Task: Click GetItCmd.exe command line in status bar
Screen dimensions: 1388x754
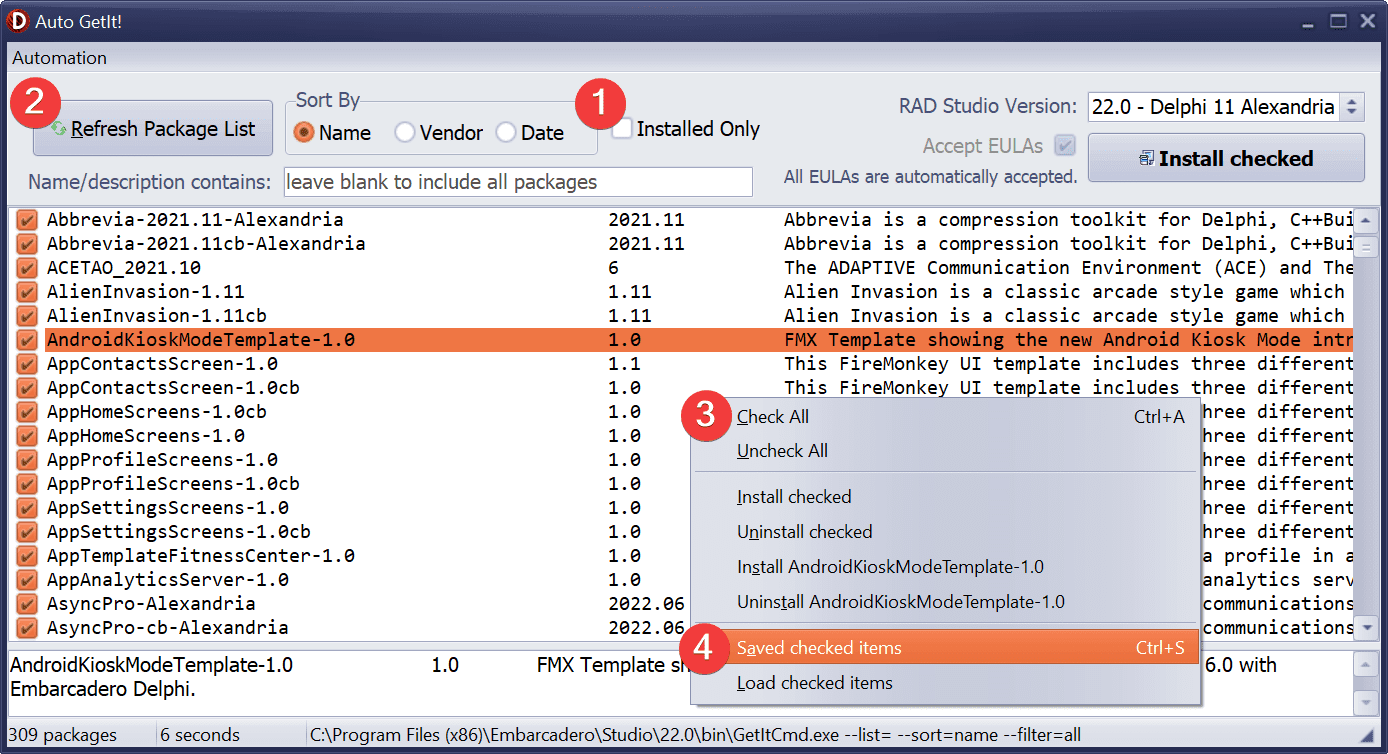Action: (x=695, y=735)
